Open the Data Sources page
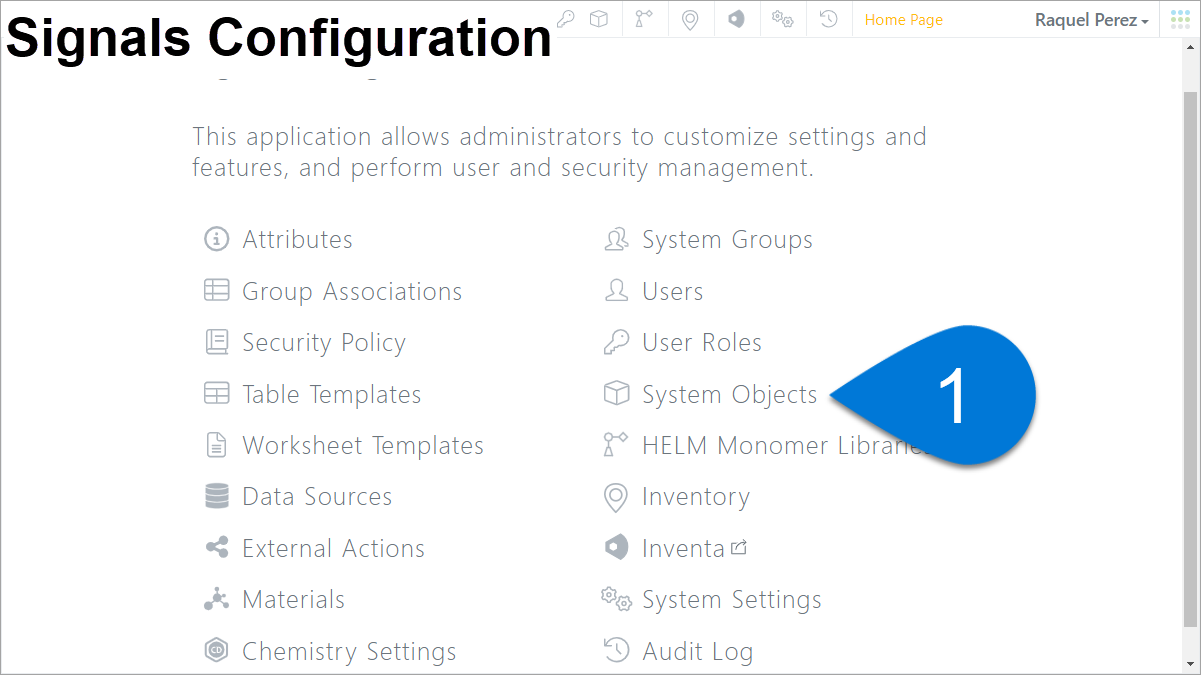The image size is (1201, 675). [x=316, y=497]
